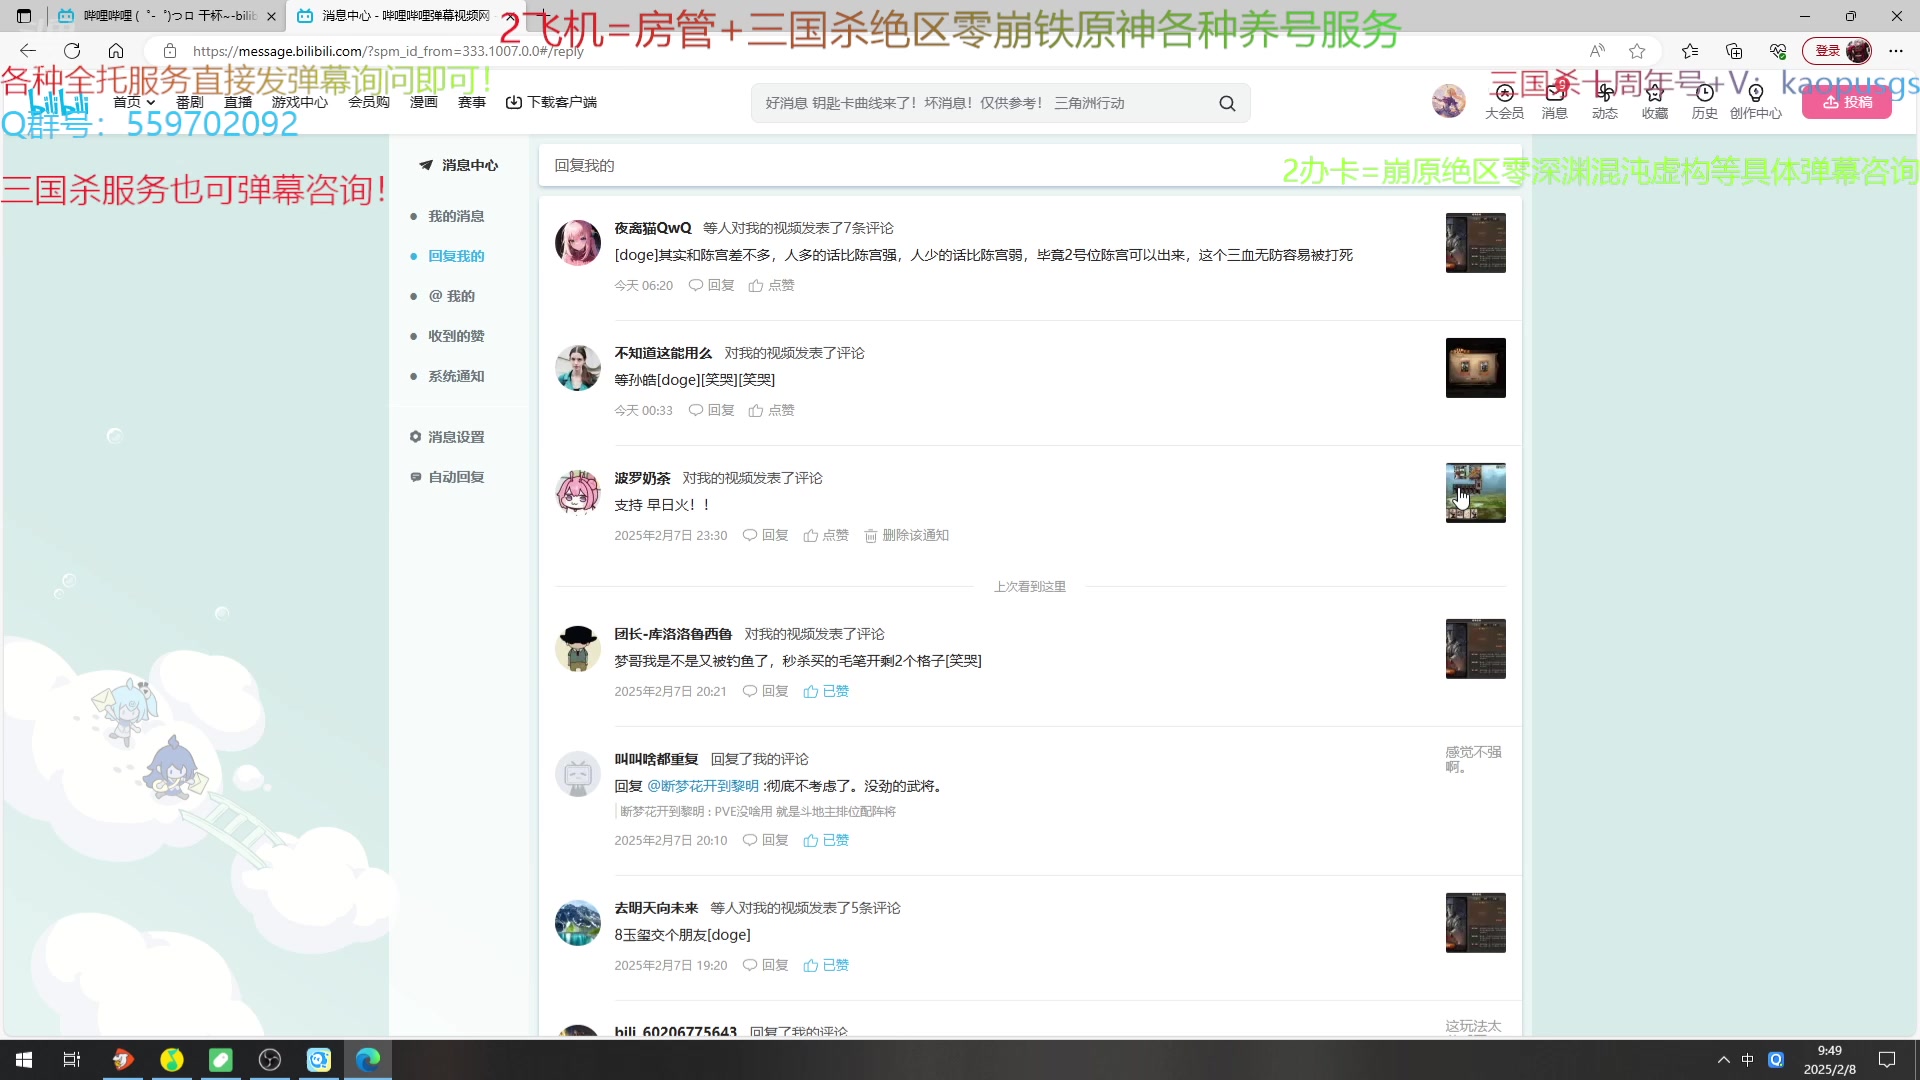
Task: Like 不知道这能用么's comment with 点赞
Action: click(x=771, y=411)
